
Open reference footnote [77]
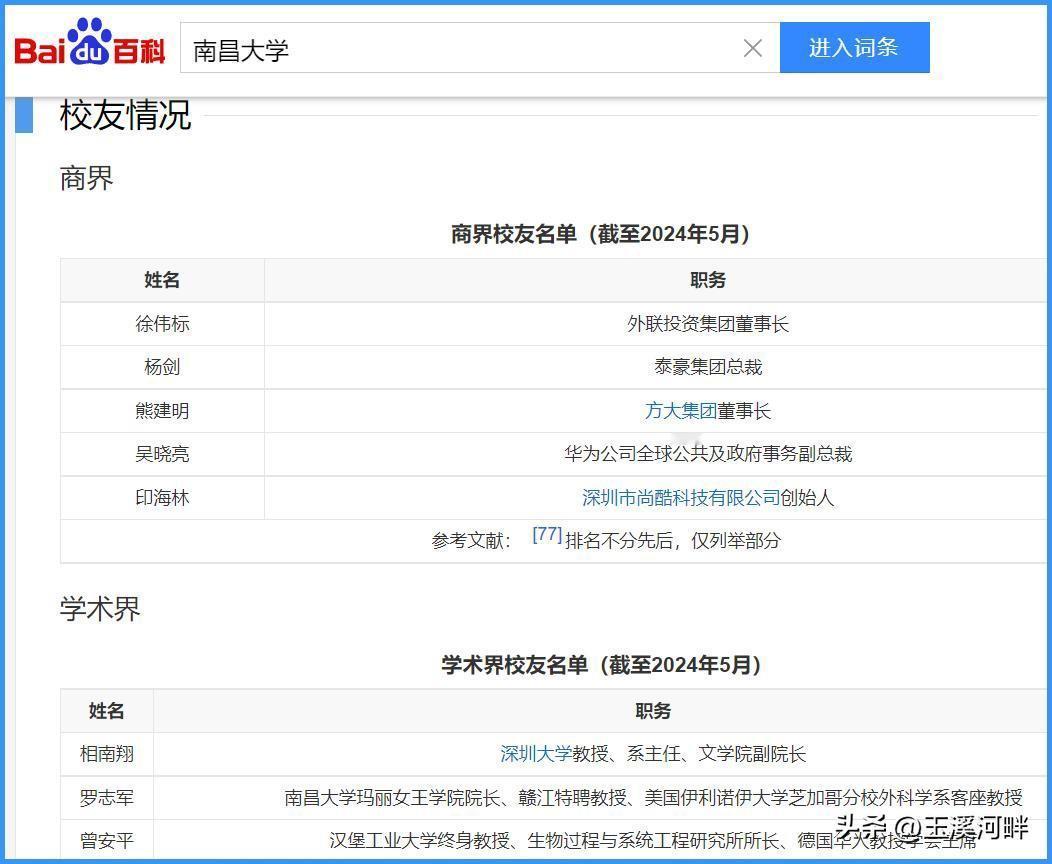coord(547,535)
